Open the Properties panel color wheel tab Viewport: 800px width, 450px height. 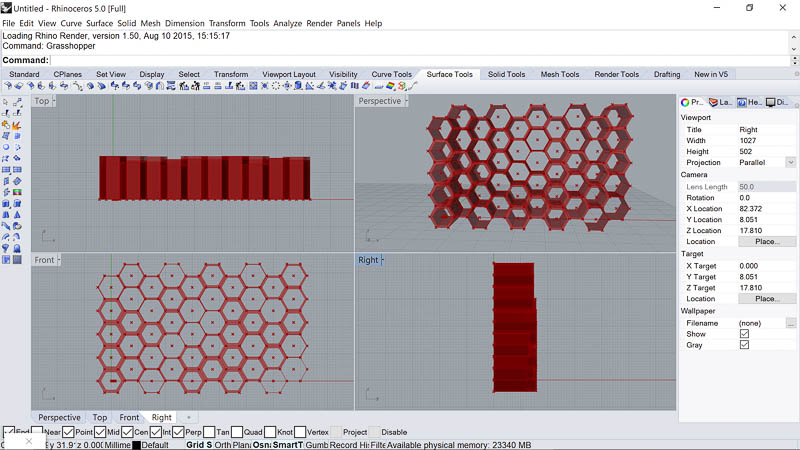691,102
